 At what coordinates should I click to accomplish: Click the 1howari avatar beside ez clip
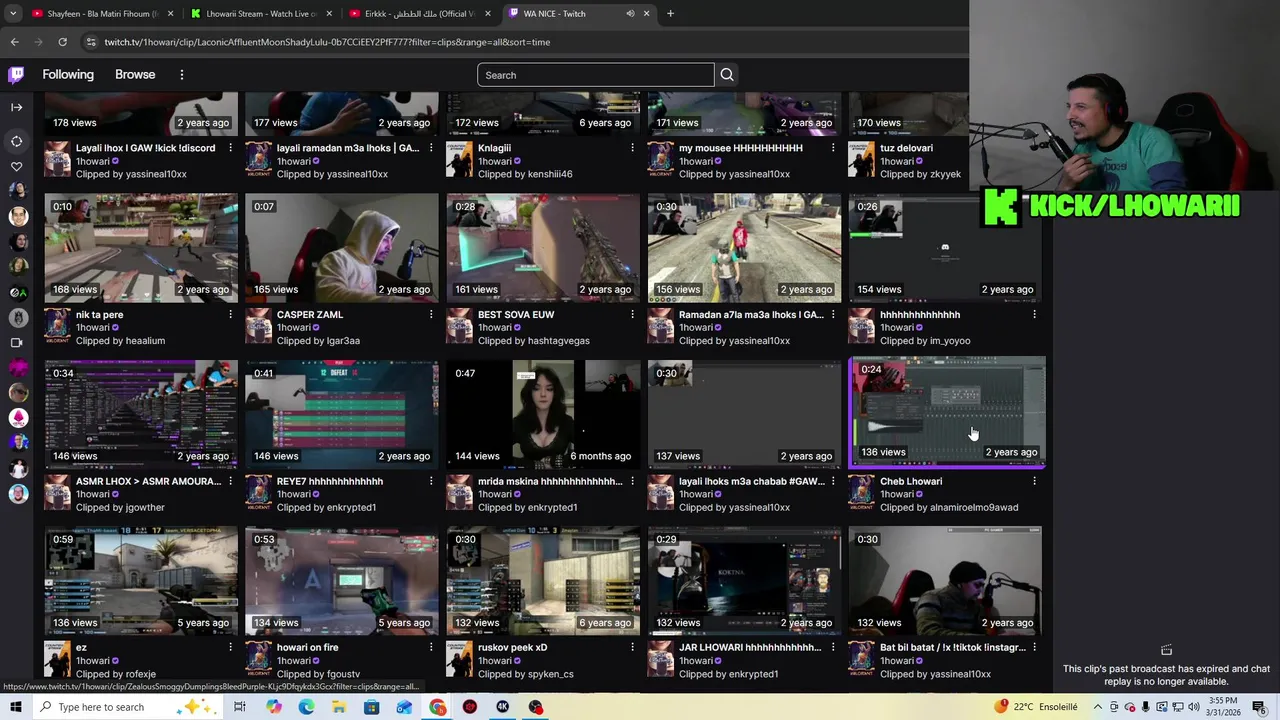(x=57, y=658)
